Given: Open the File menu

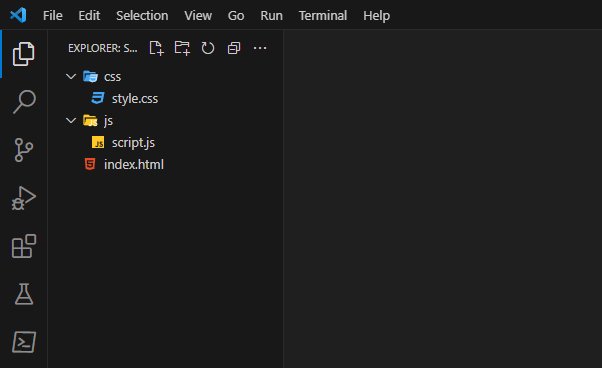Looking at the screenshot, I should [53, 15].
